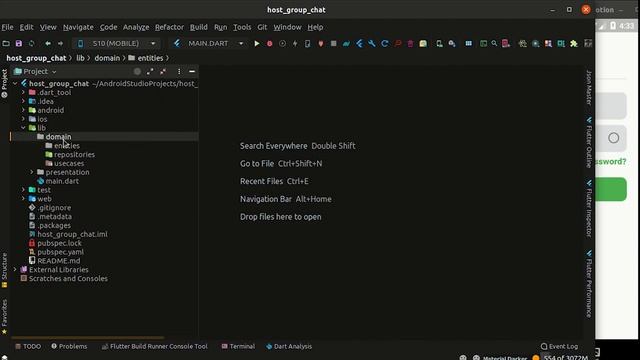Open the Flutter Performance side panel
Screen dimensions: 640x360
pyautogui.click(x=589, y=284)
